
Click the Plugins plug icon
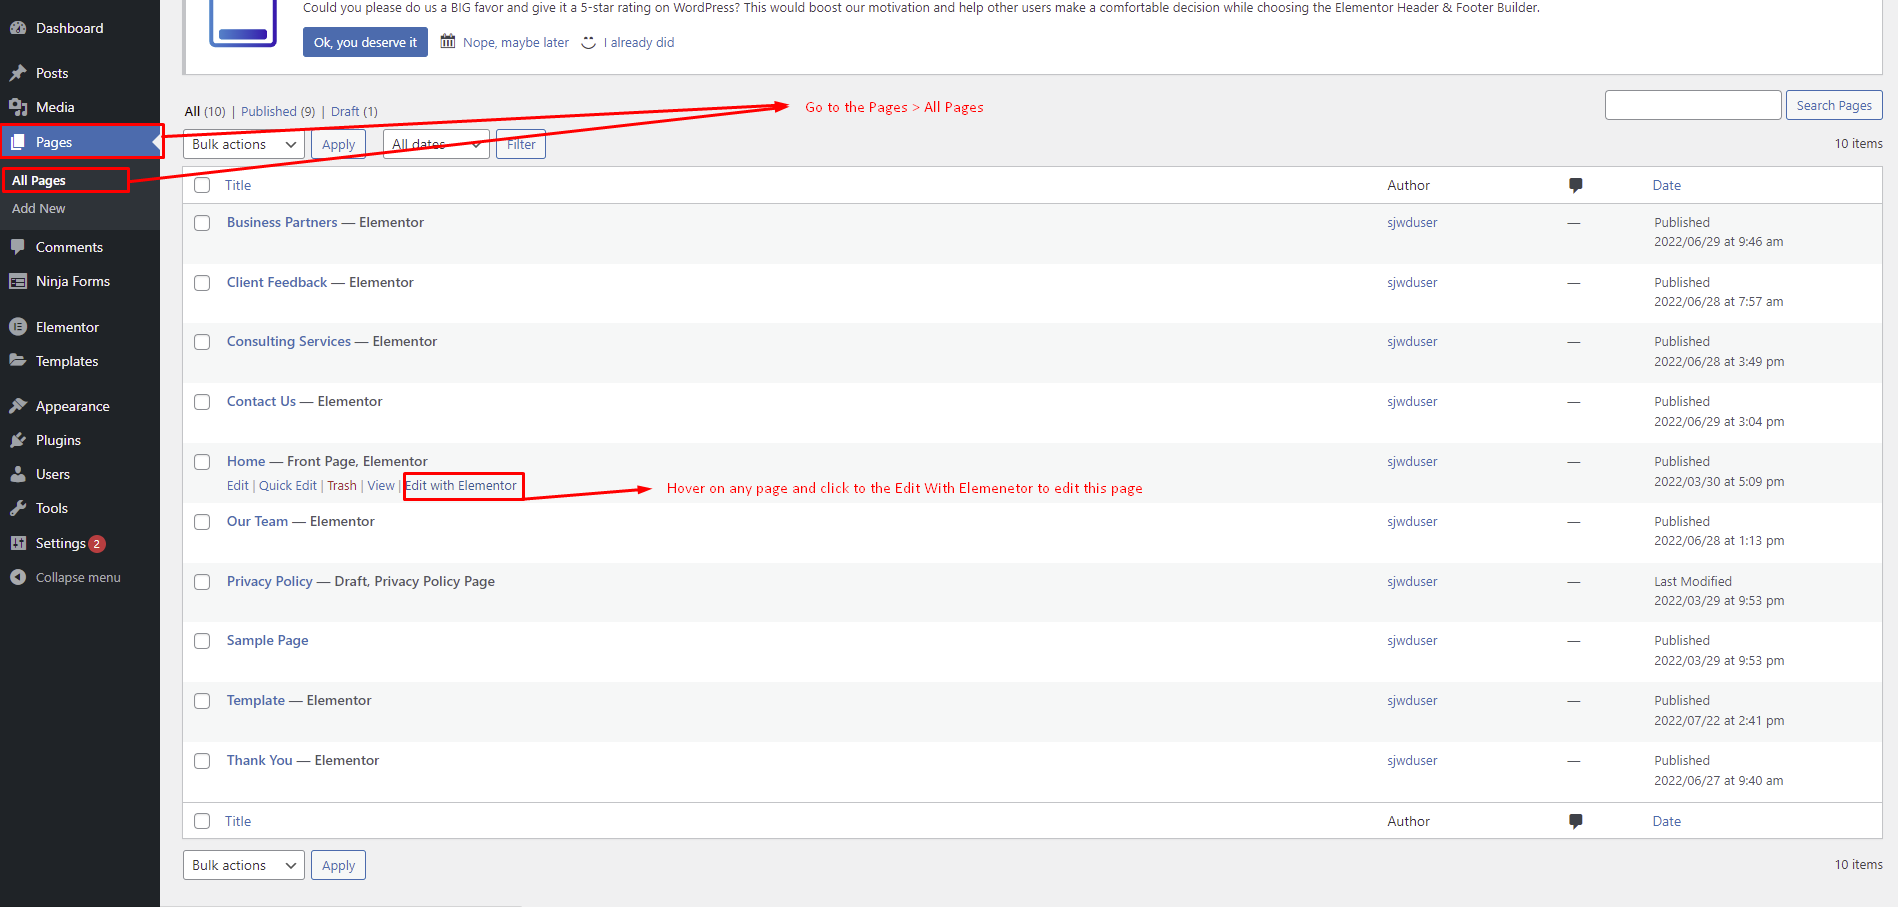(x=18, y=440)
